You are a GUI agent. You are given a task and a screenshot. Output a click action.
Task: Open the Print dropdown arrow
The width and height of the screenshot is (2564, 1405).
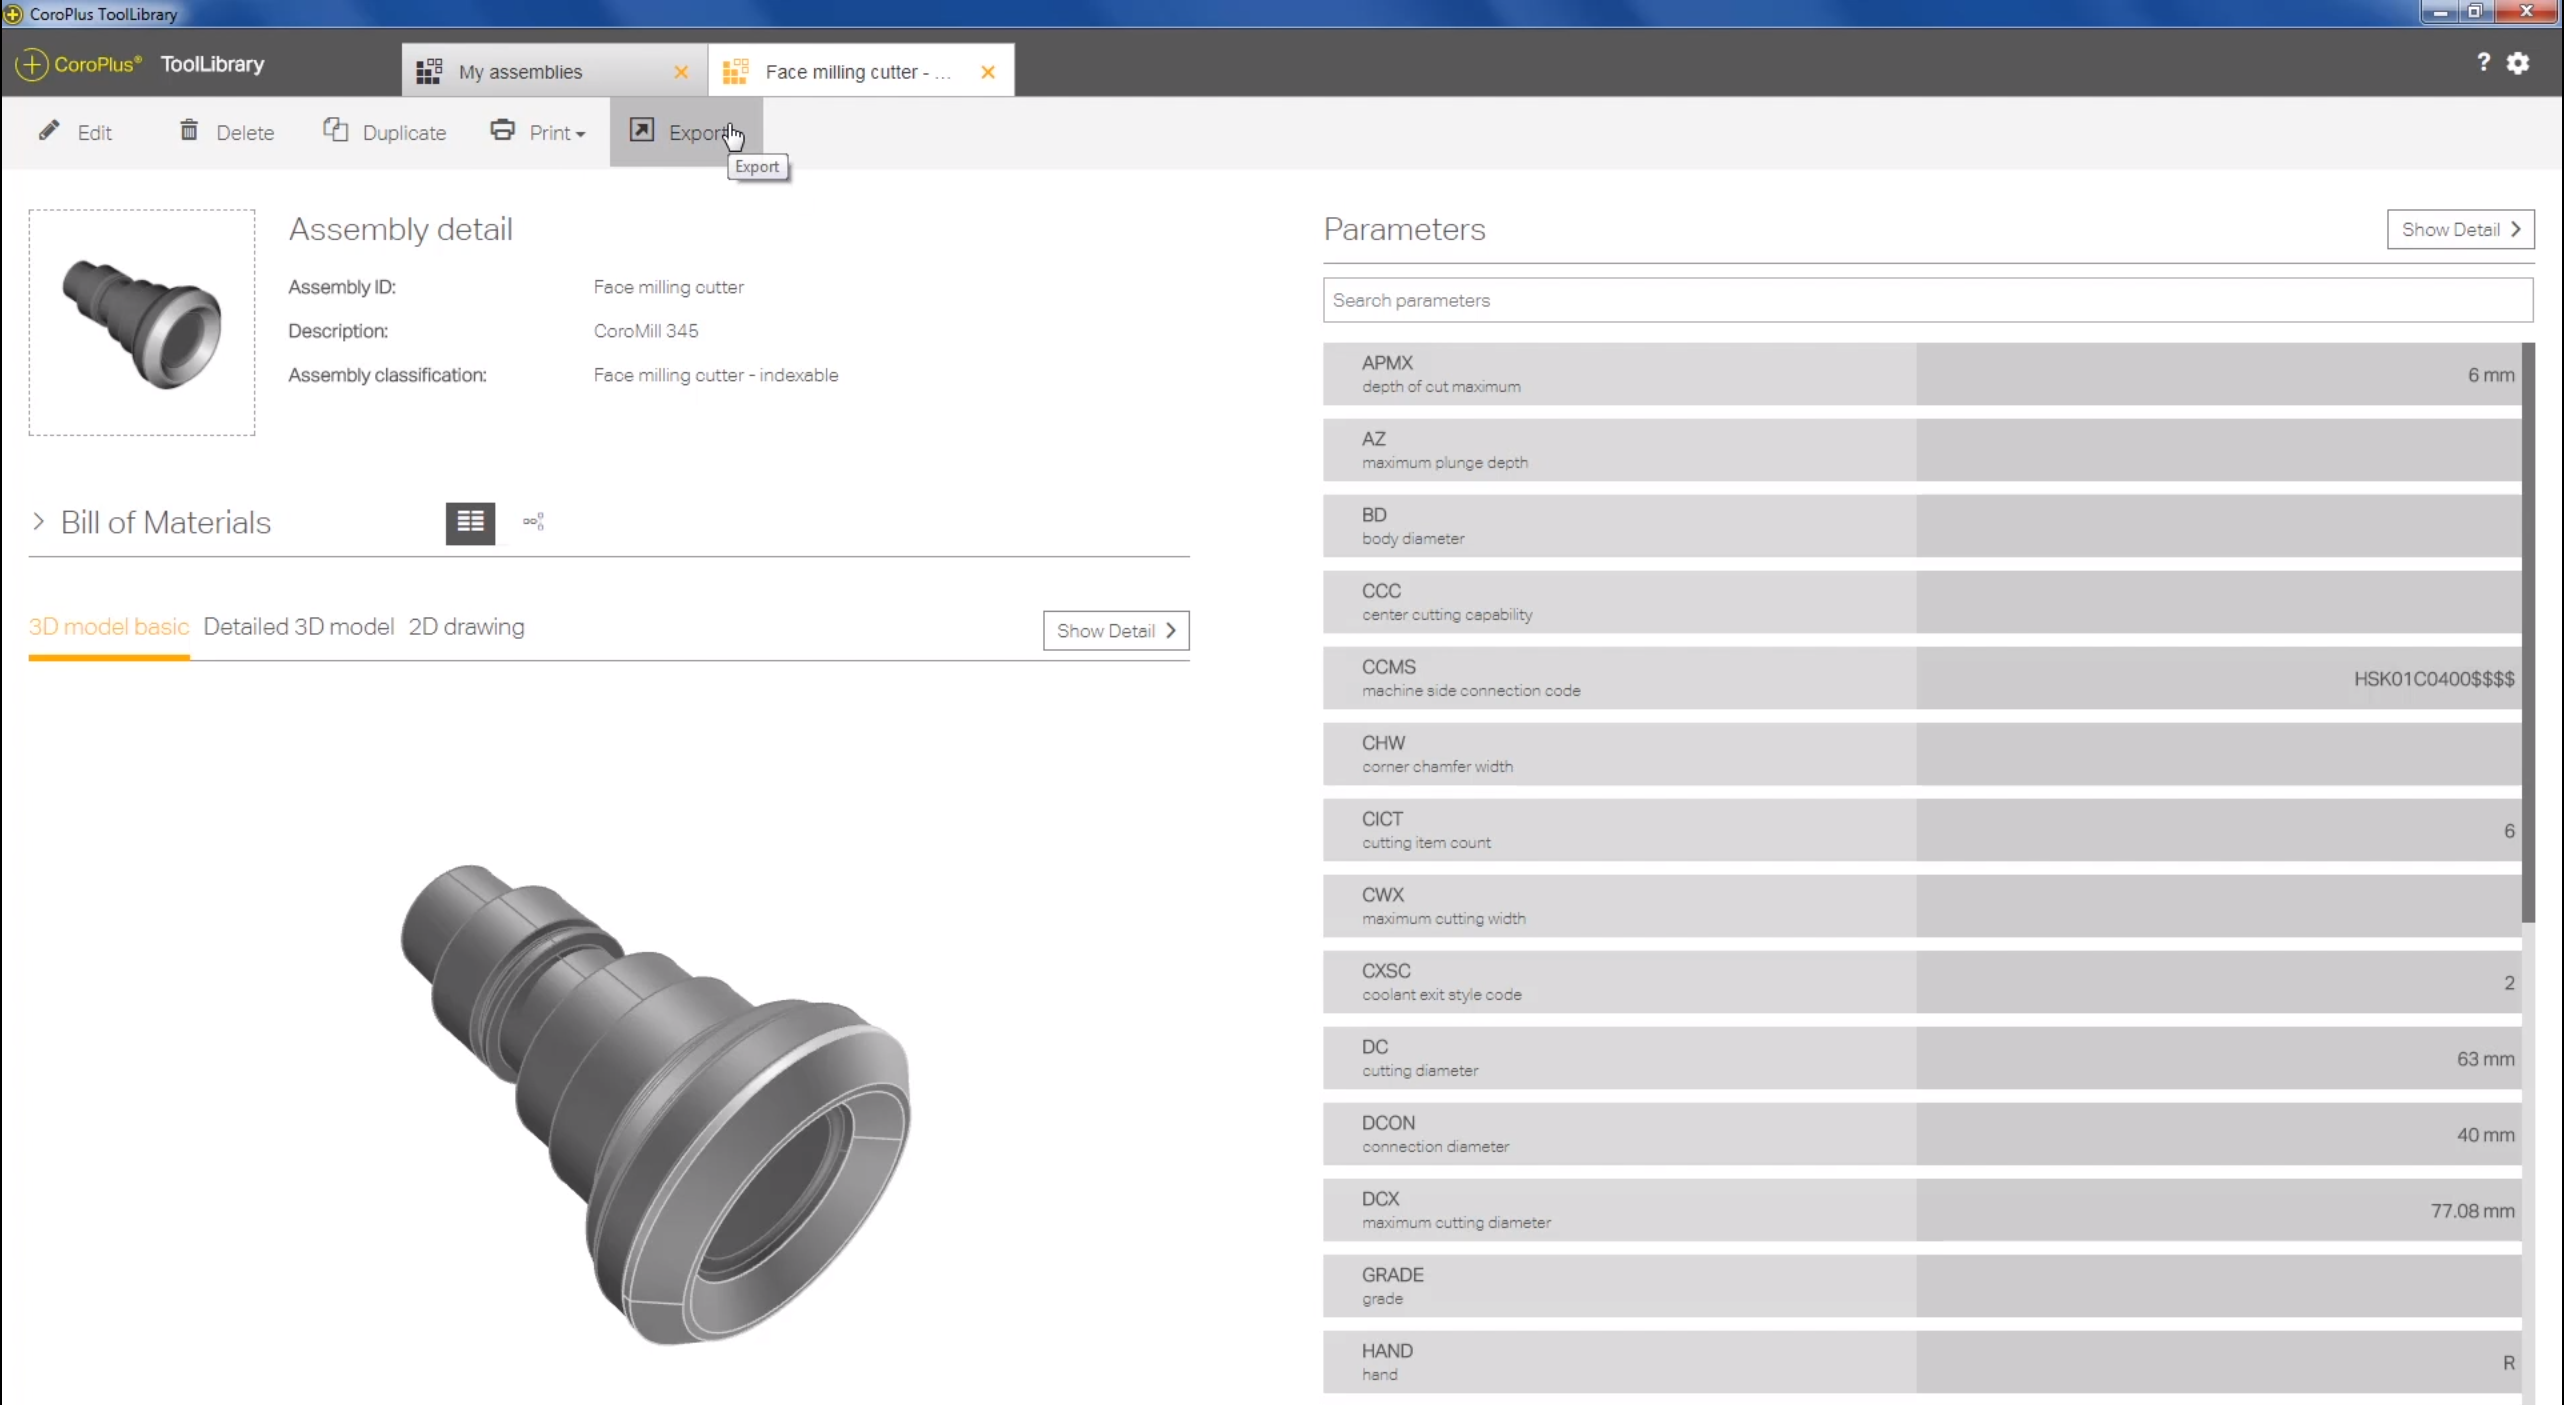581,134
